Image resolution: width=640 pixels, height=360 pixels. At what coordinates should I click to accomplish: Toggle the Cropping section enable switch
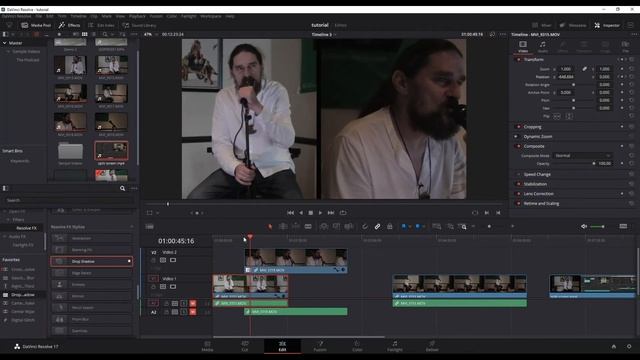[519, 127]
